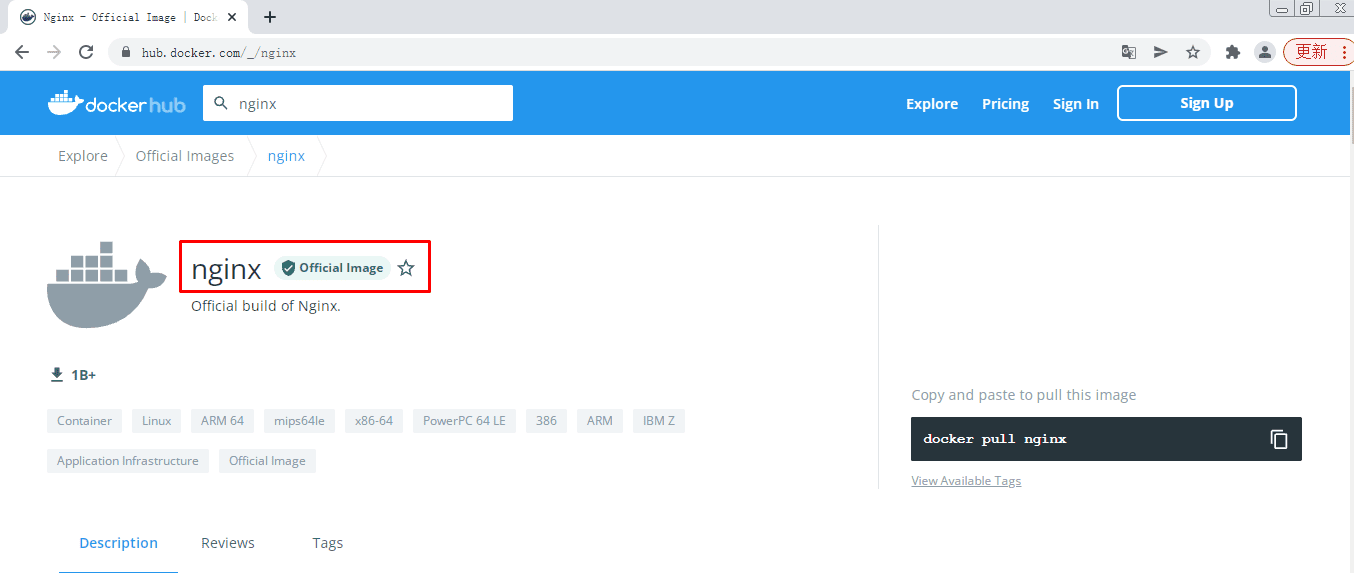Click the browser forward arrow

tap(54, 52)
